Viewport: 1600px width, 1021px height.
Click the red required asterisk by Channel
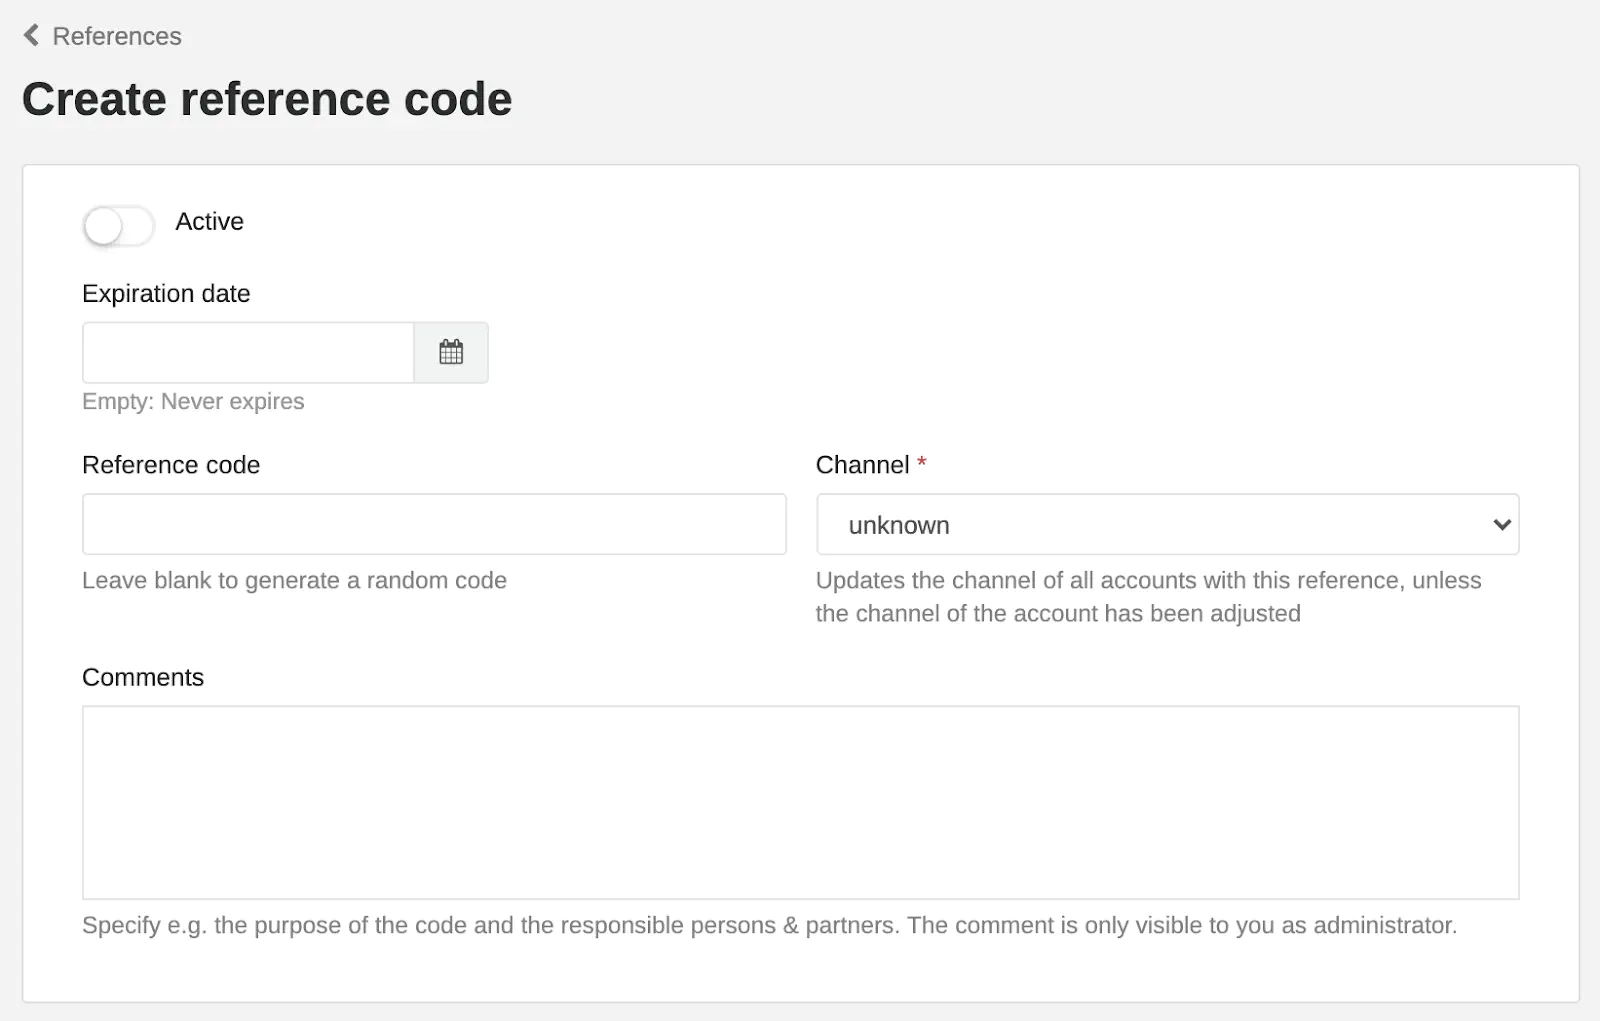tap(922, 463)
